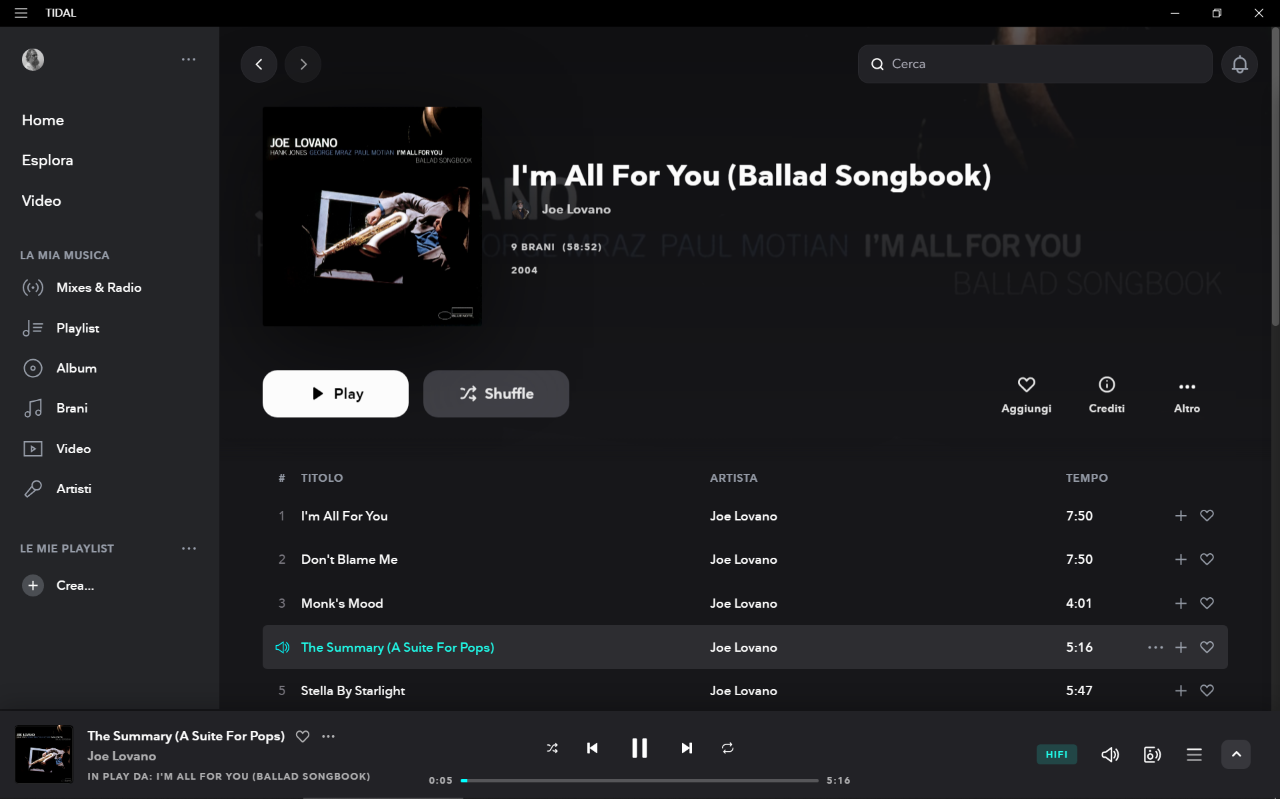Open the play queue icon
Viewport: 1280px width, 799px height.
(x=1194, y=755)
